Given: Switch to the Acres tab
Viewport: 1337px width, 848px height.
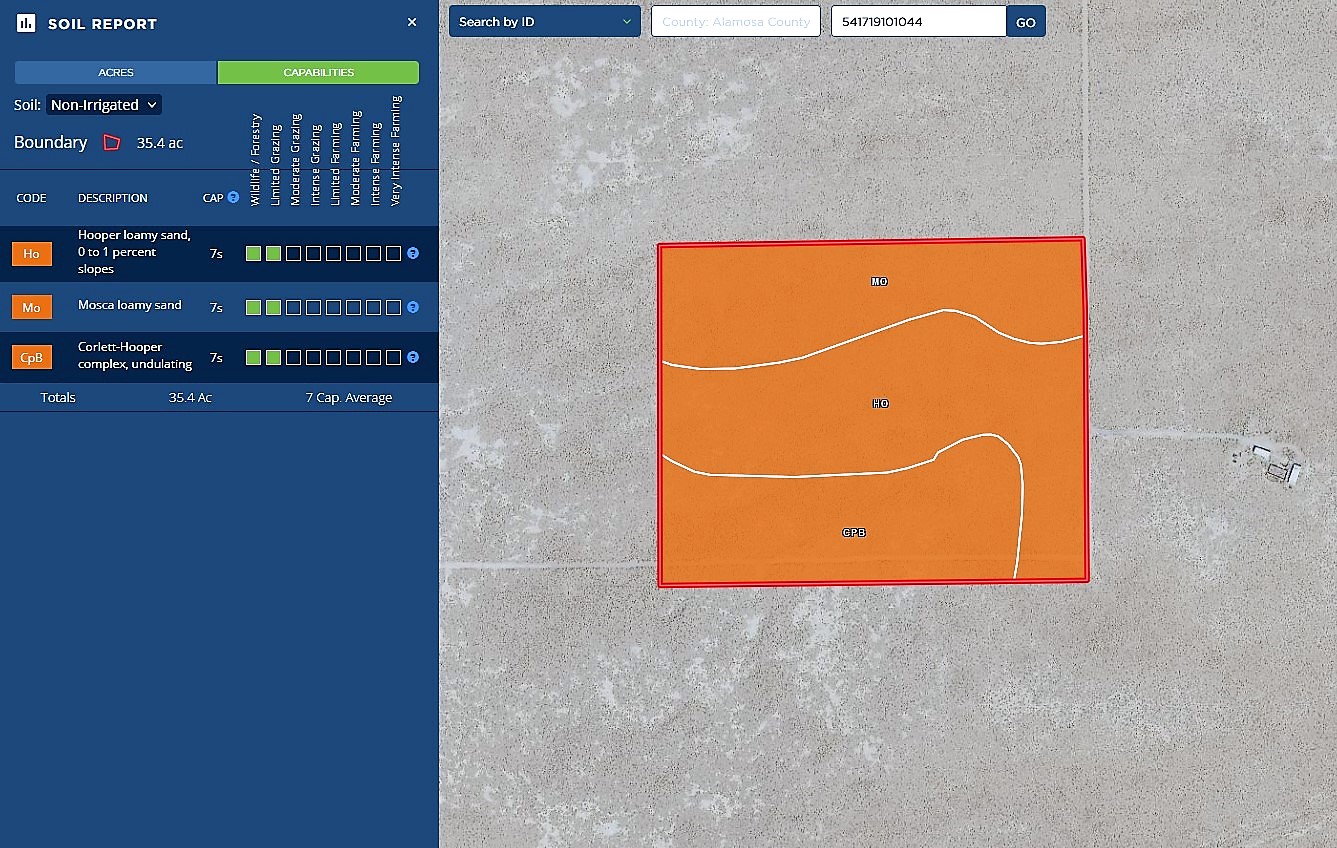Looking at the screenshot, I should click(116, 73).
